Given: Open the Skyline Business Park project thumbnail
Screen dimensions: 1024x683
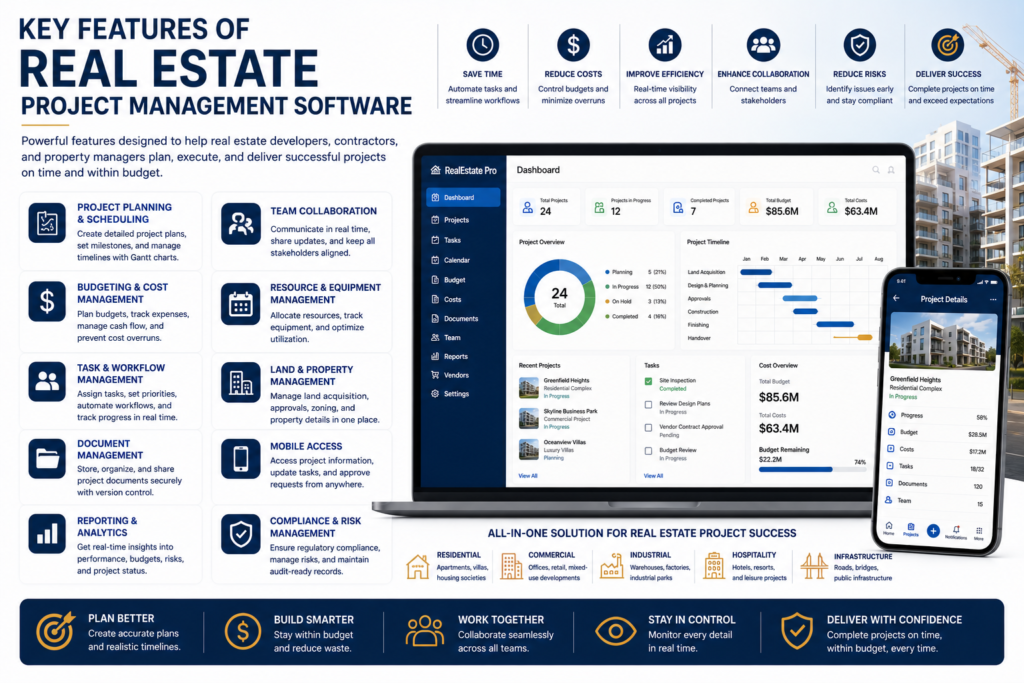Looking at the screenshot, I should pyautogui.click(x=528, y=419).
